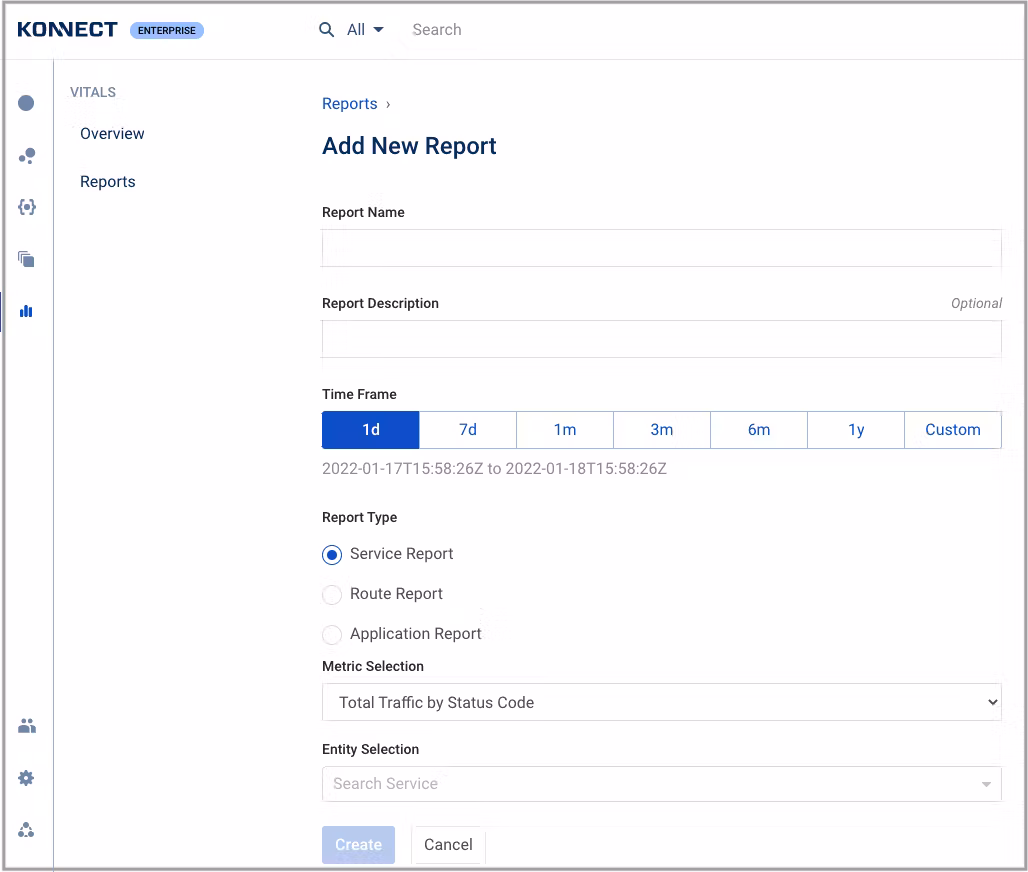Viewport: 1028px width, 872px height.
Task: Open the stacked pages icon in sidebar
Action: coord(27,259)
